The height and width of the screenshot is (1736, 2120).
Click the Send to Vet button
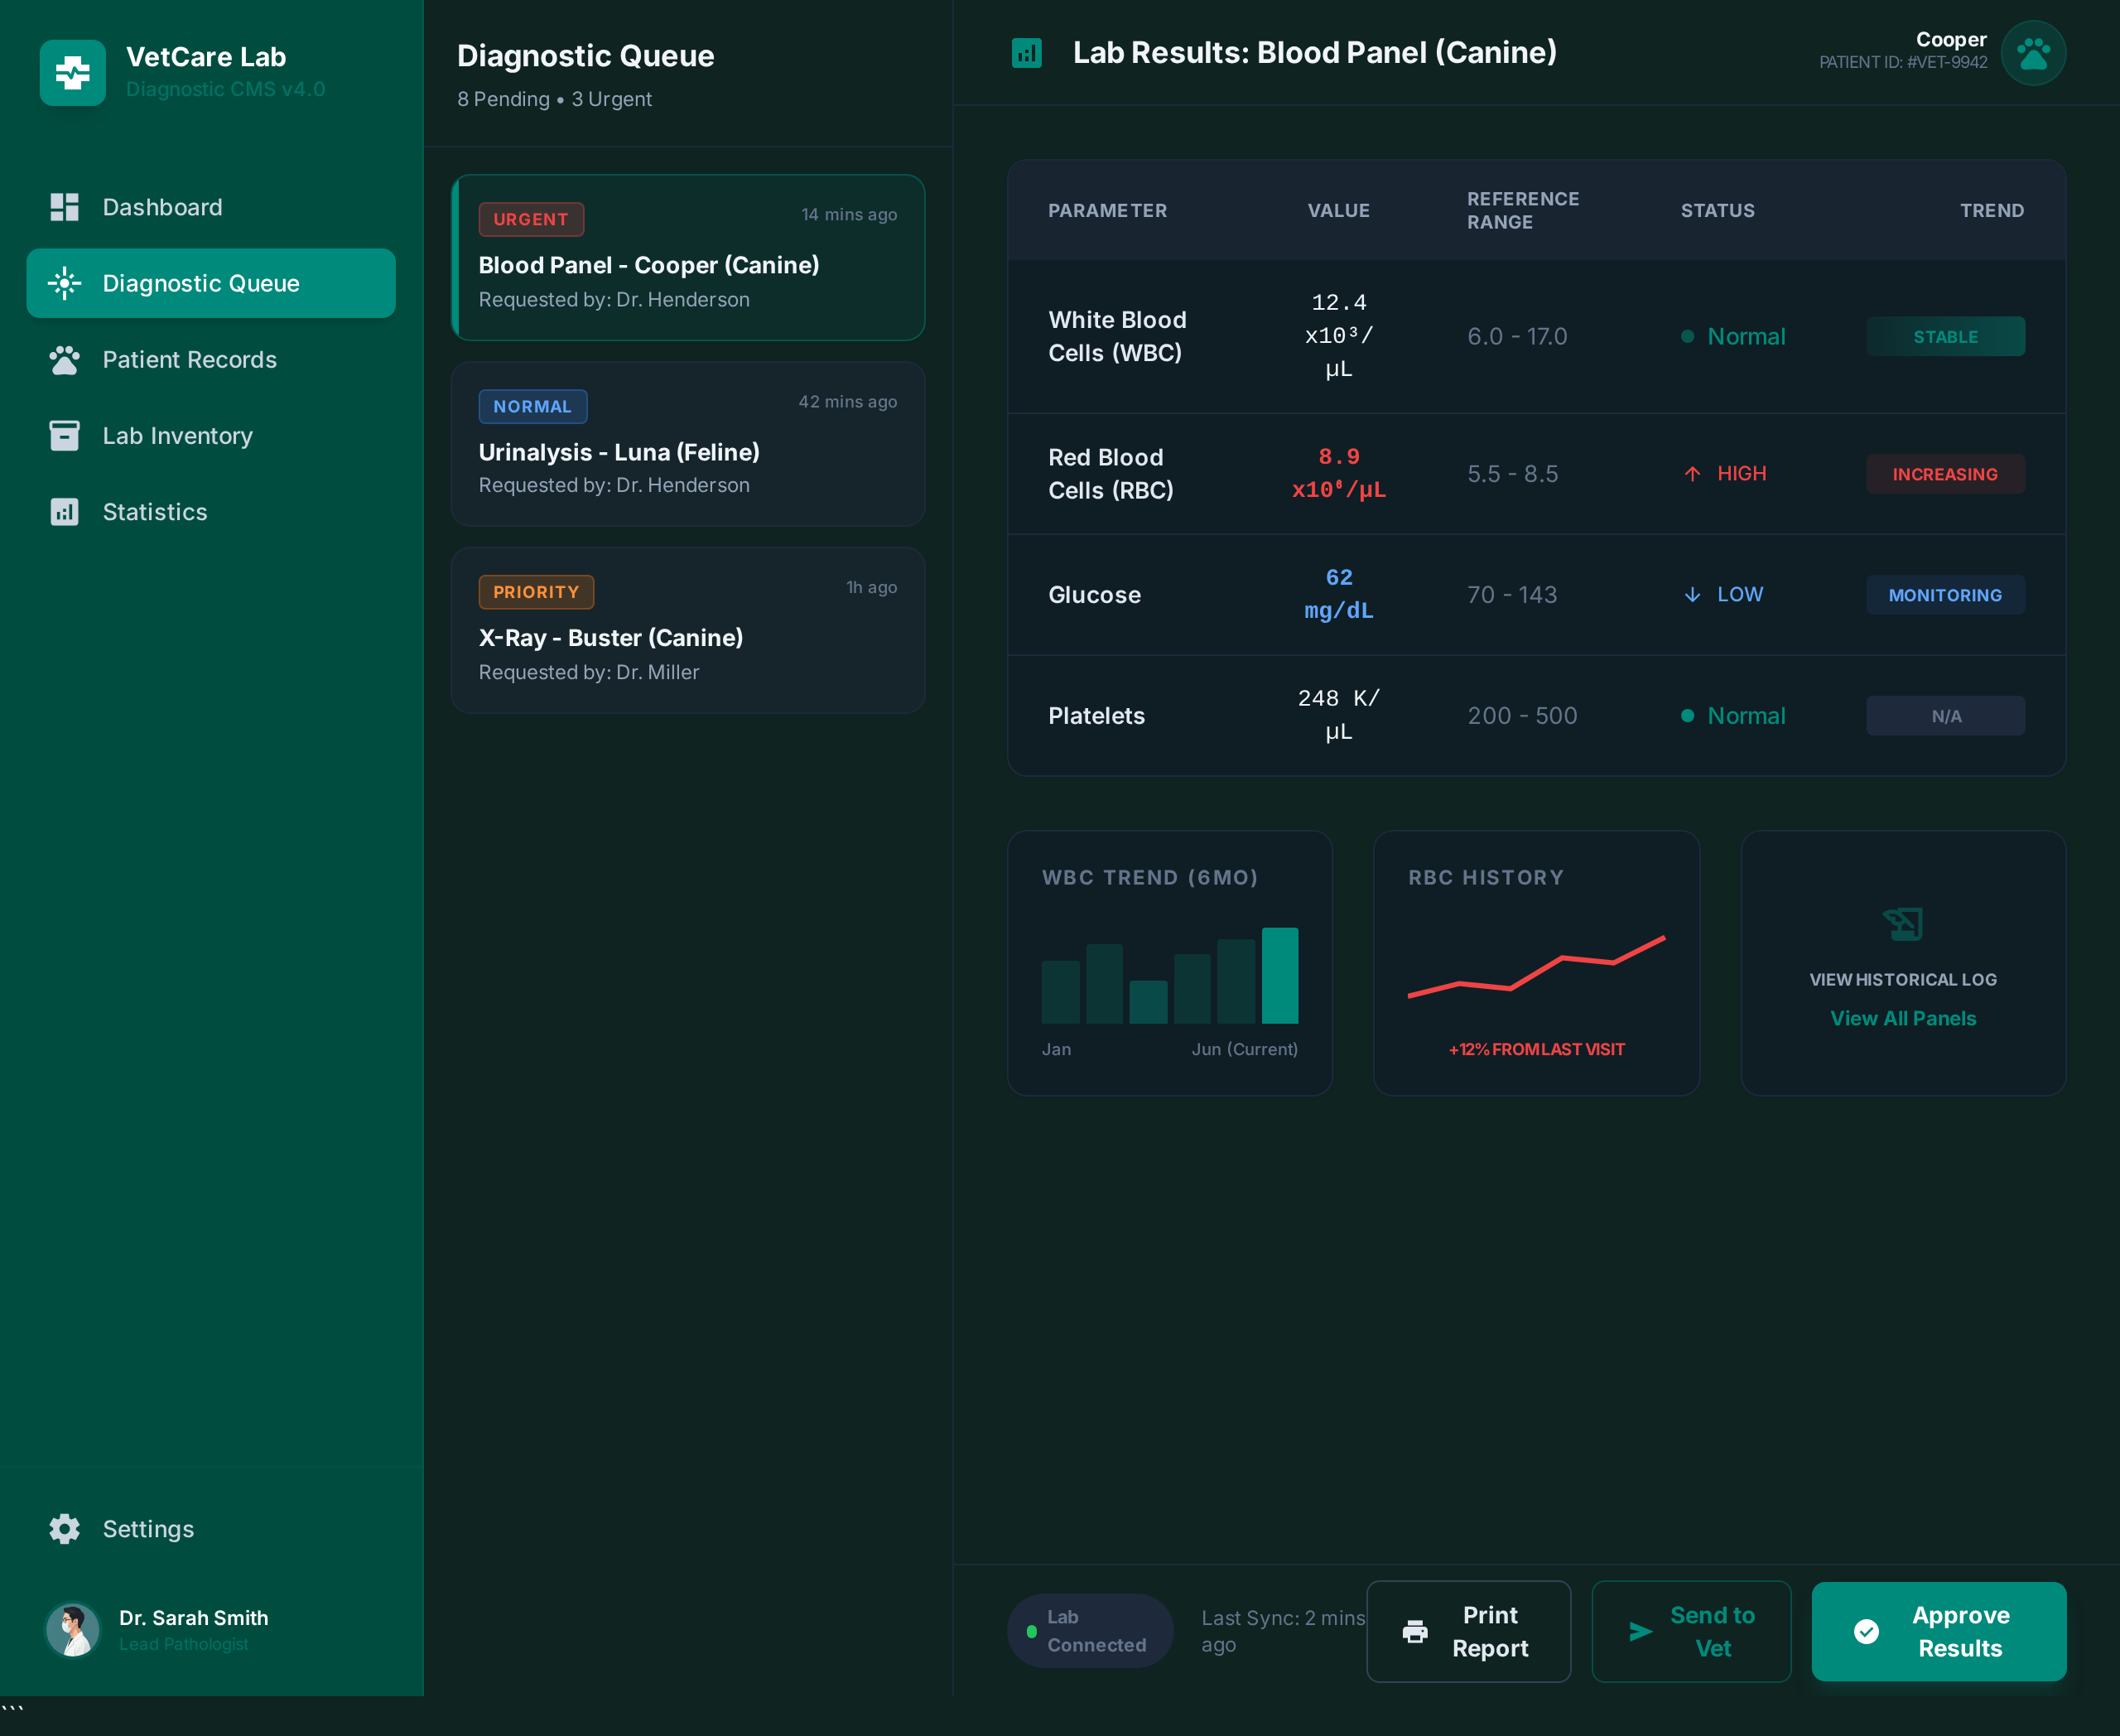[1690, 1631]
